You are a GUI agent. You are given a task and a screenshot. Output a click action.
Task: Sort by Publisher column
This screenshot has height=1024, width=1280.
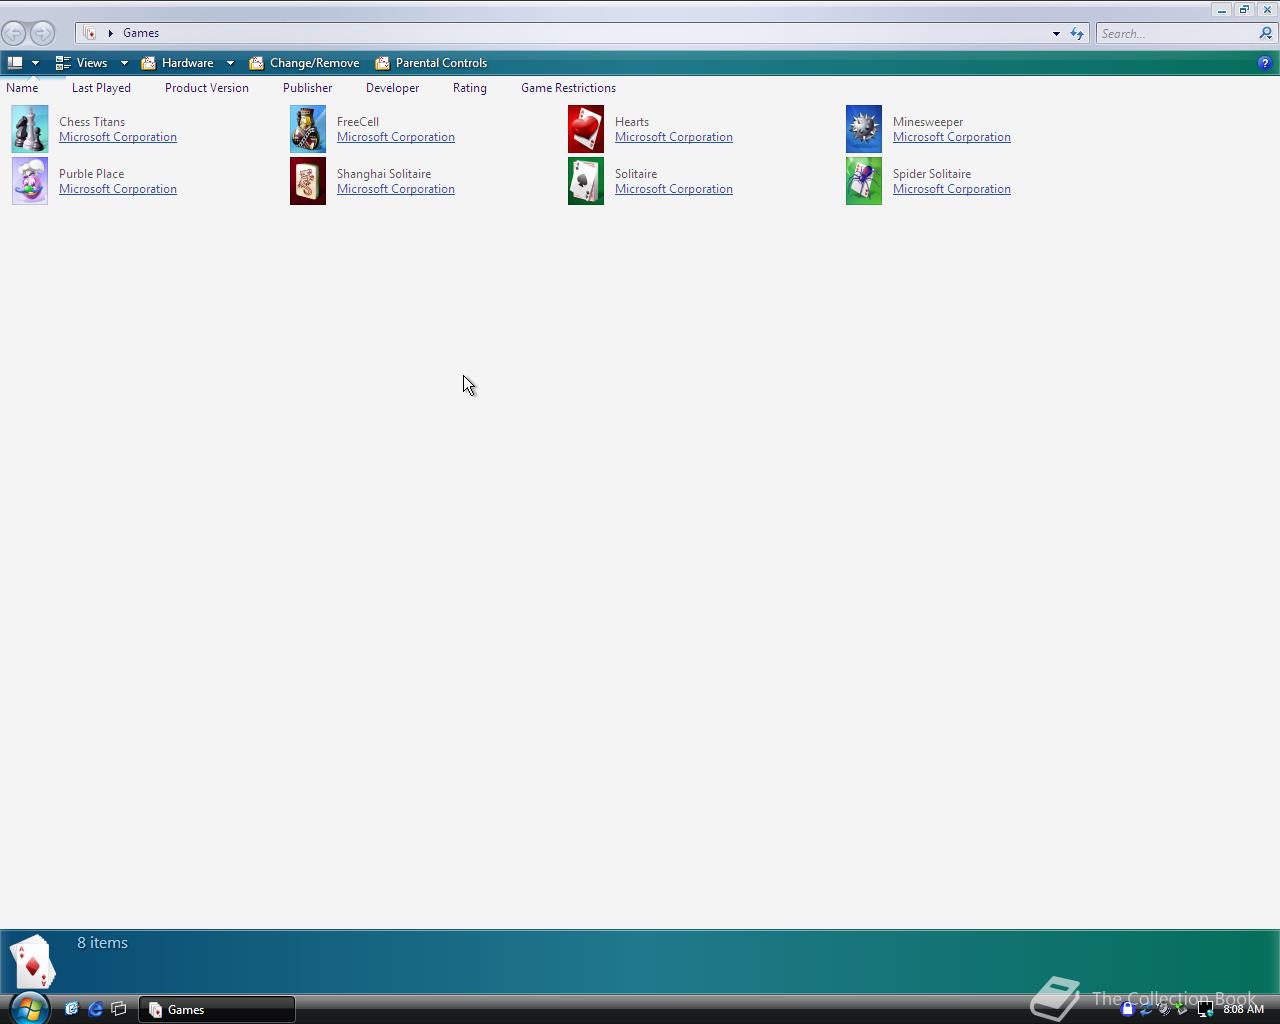307,88
